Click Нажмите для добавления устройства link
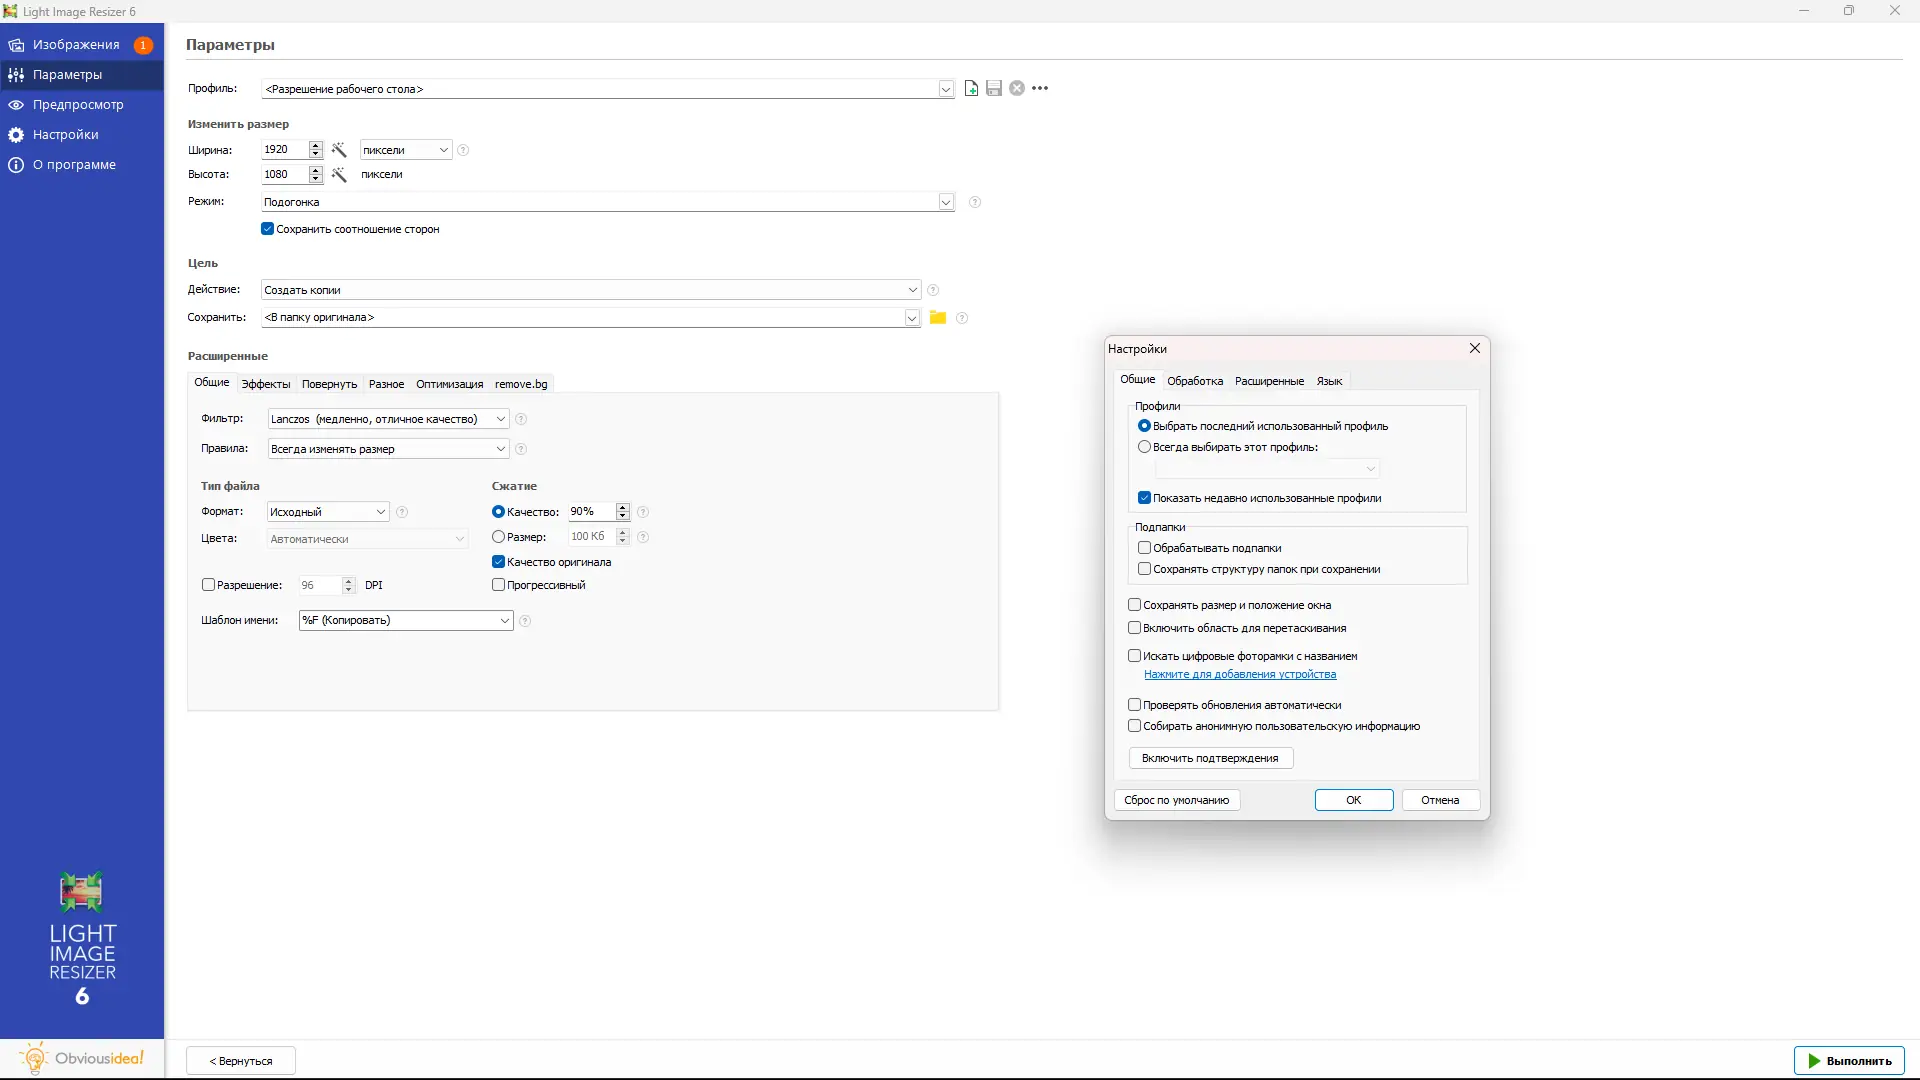The width and height of the screenshot is (1920, 1080). click(x=1240, y=675)
